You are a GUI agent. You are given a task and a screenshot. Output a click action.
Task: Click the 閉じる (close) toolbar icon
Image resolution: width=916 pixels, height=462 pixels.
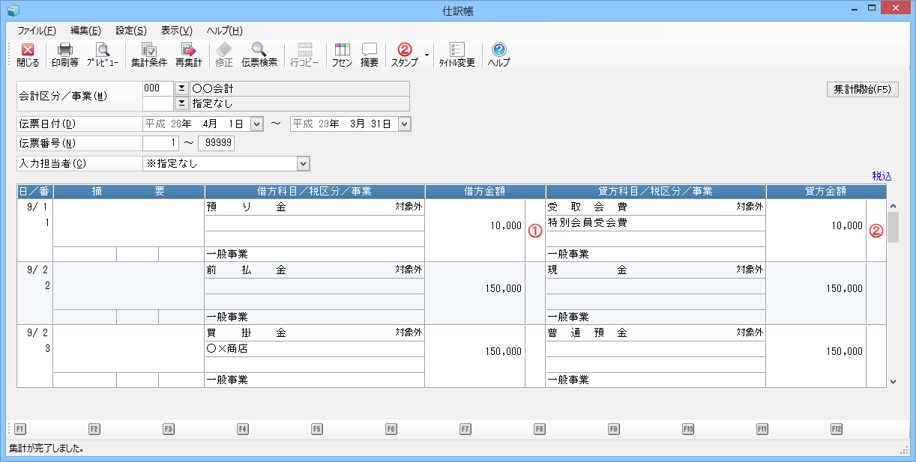coord(28,54)
